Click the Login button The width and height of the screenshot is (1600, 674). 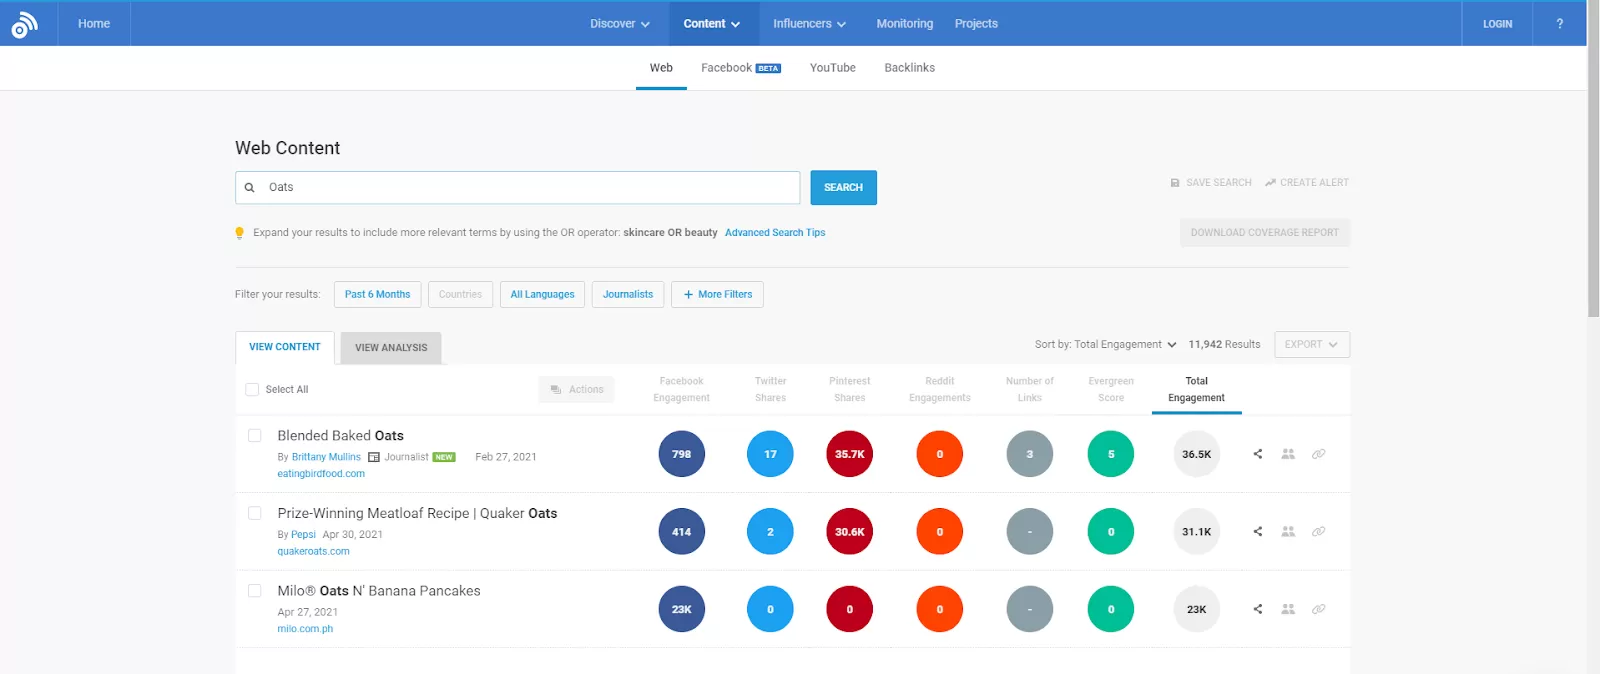point(1497,24)
